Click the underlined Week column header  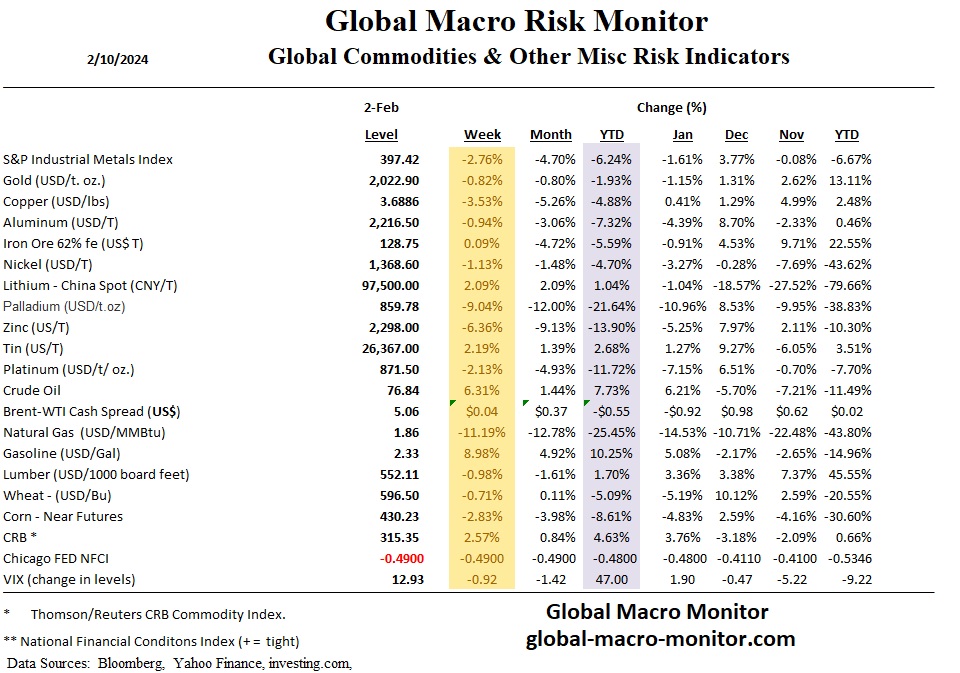coord(482,135)
